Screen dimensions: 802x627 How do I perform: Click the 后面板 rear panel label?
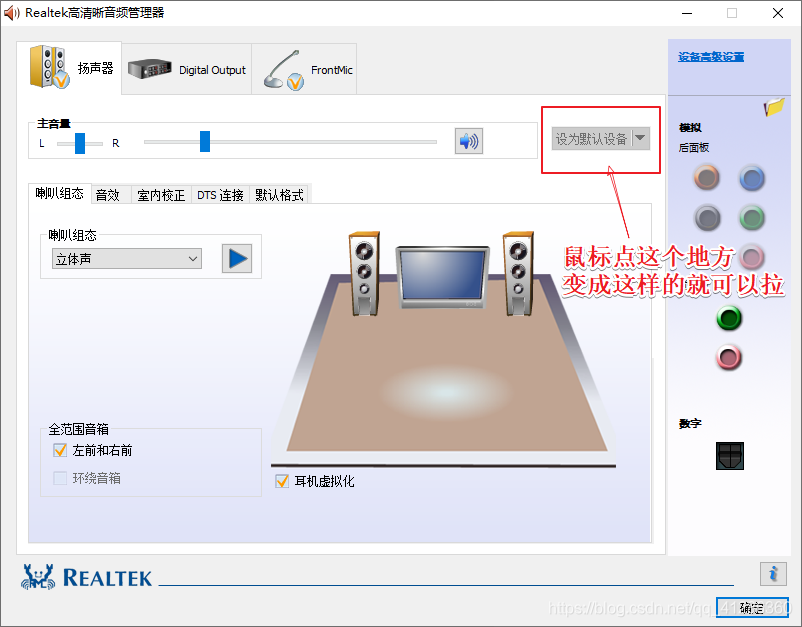(x=694, y=148)
